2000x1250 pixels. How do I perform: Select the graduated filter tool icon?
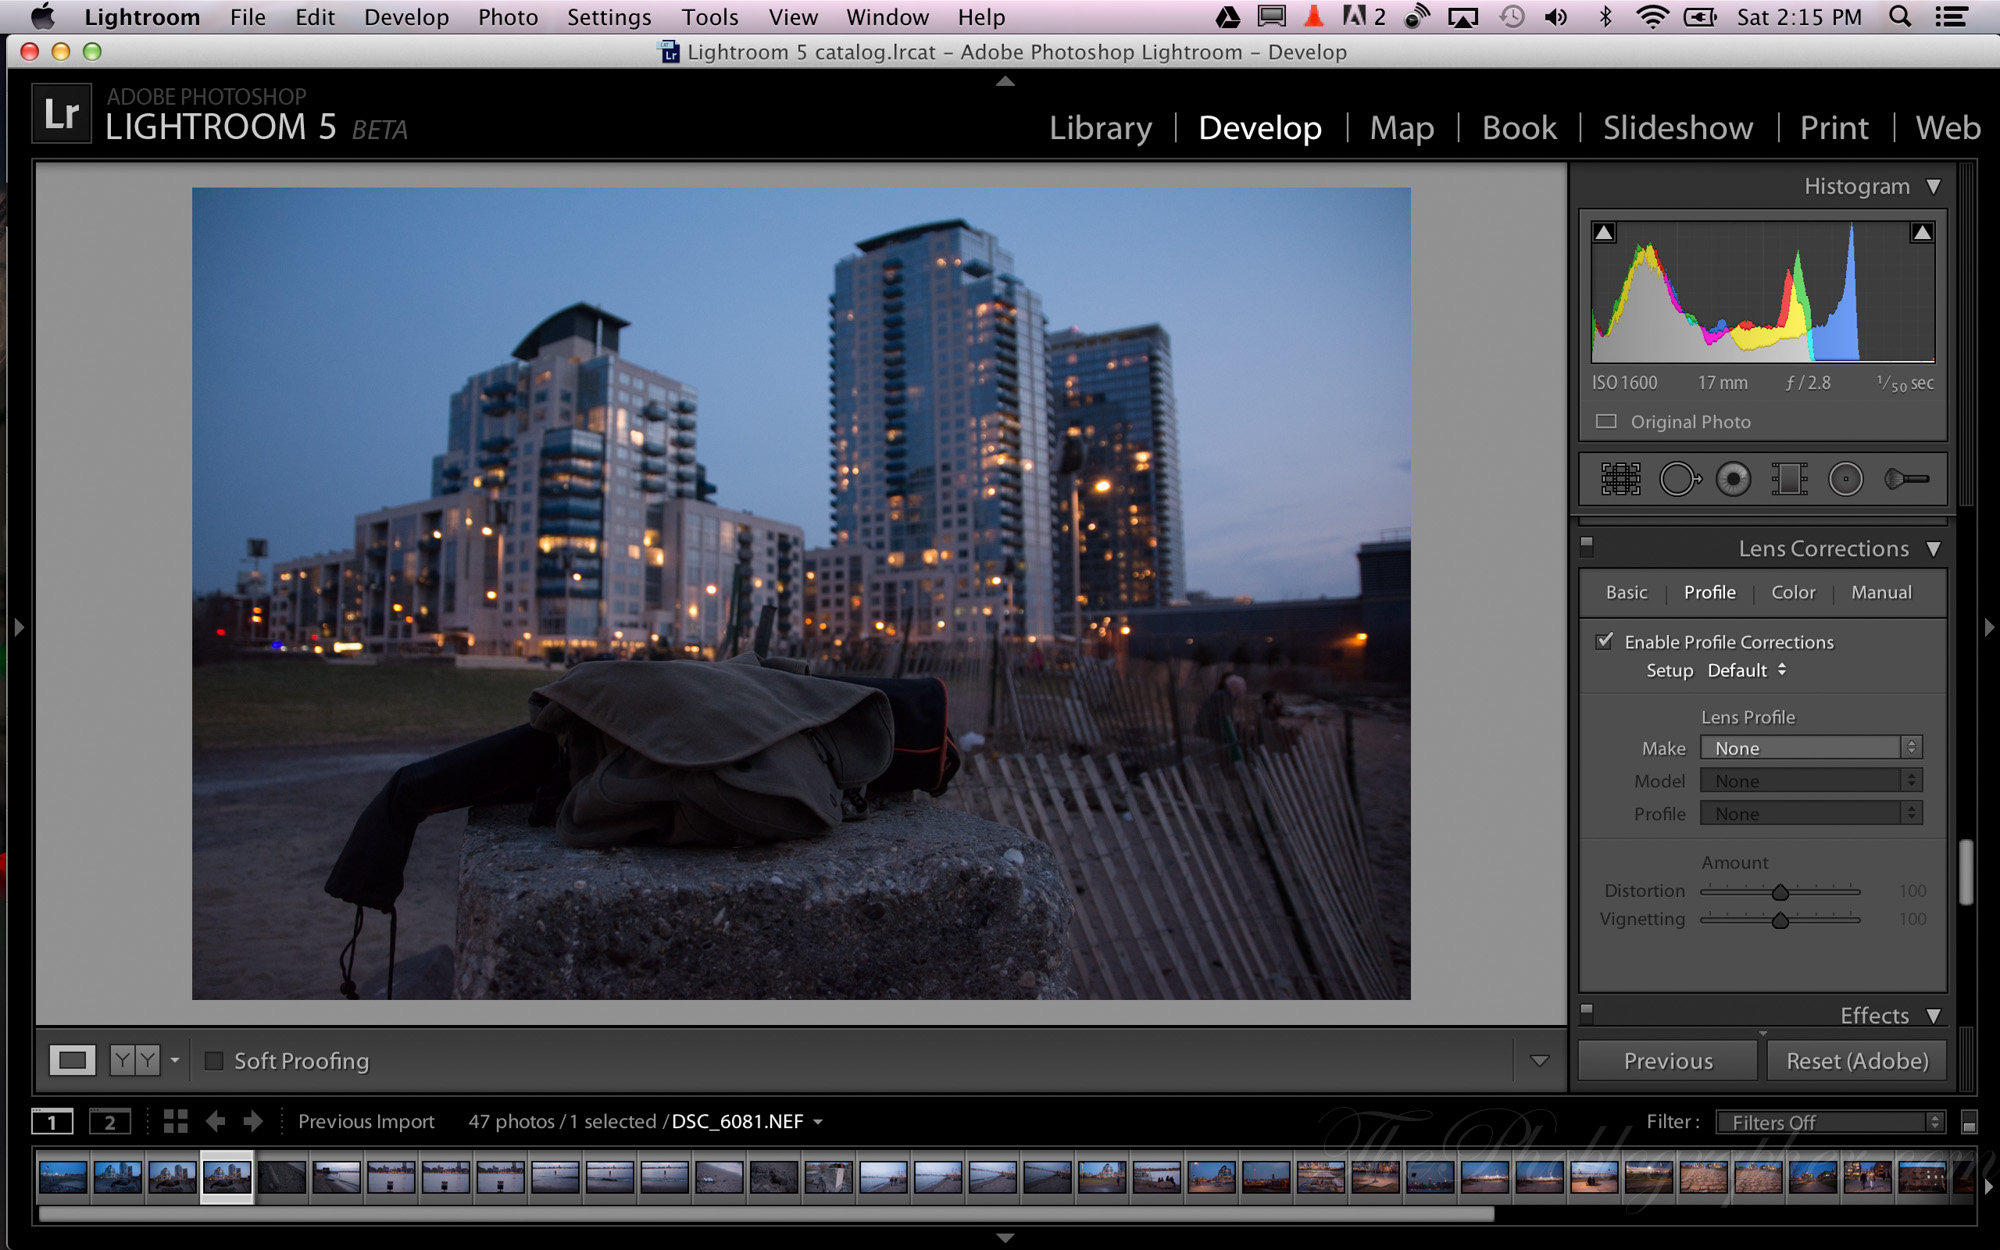pos(1790,478)
